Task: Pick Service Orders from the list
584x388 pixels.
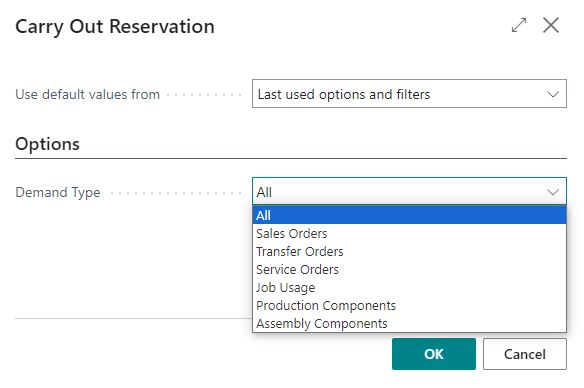Action: (x=409, y=269)
